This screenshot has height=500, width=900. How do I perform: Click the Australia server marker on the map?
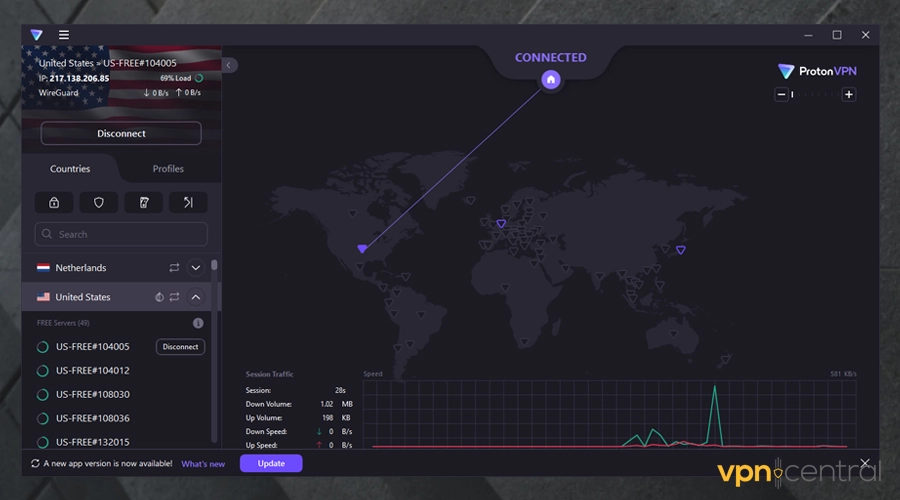click(673, 334)
